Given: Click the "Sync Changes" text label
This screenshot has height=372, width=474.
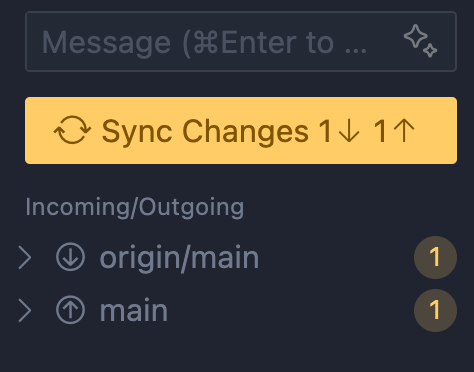Looking at the screenshot, I should coord(205,132).
